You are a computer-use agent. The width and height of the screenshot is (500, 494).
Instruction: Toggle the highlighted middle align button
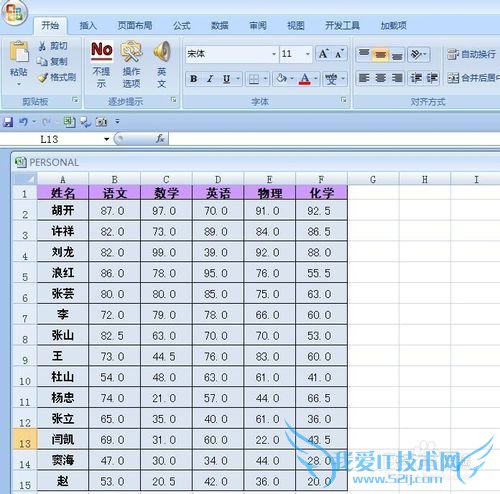pyautogui.click(x=380, y=54)
